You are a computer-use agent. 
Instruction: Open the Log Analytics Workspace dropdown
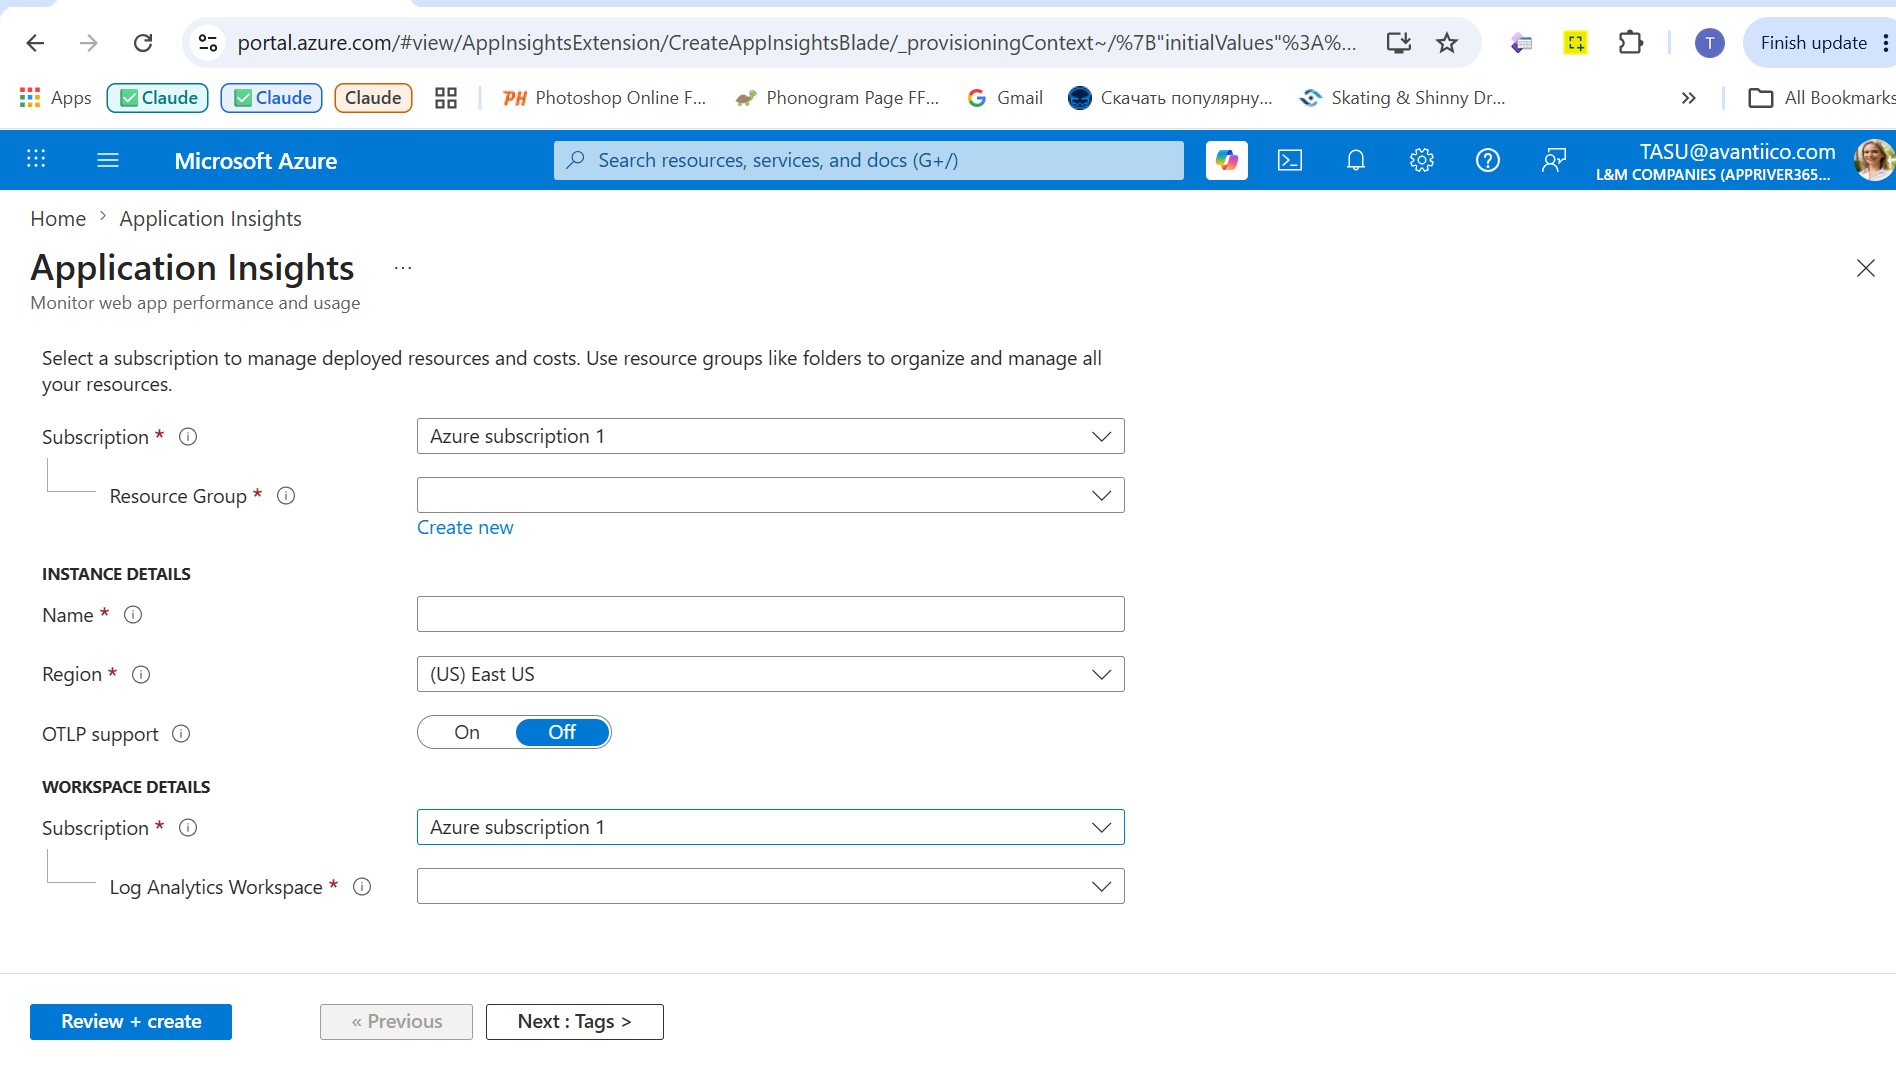point(770,886)
